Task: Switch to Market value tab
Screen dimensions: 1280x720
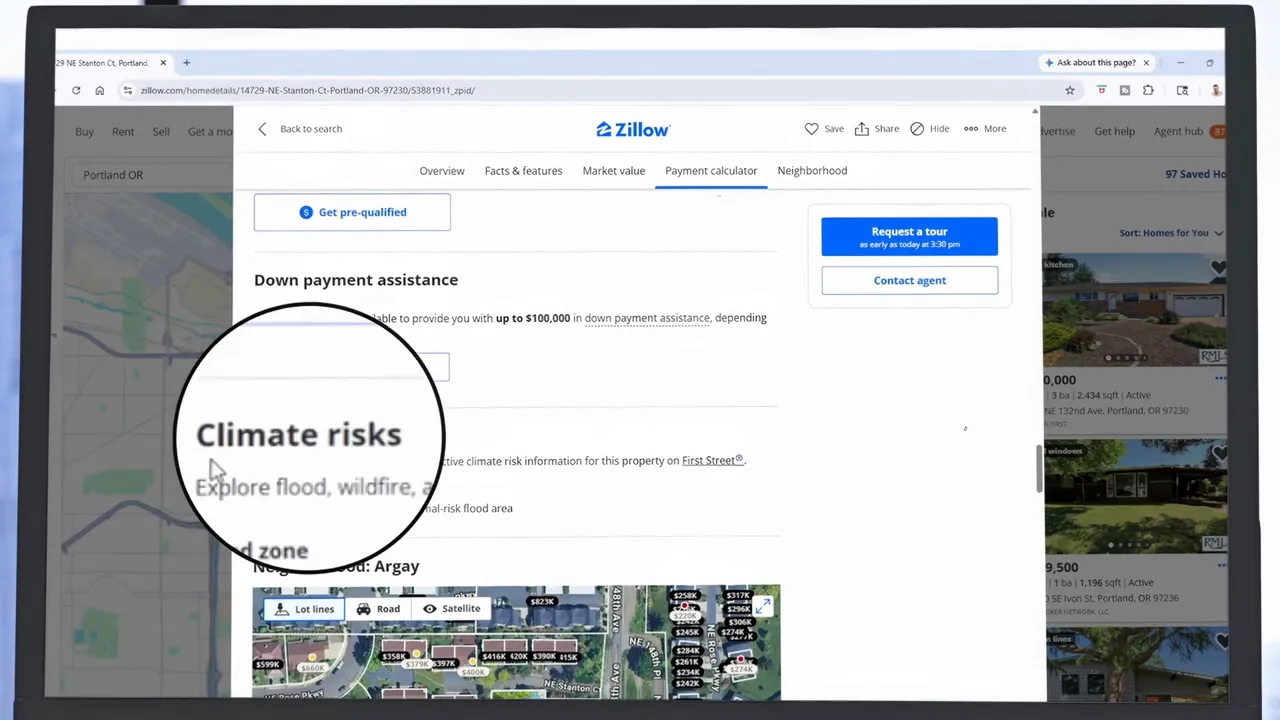Action: (x=614, y=171)
